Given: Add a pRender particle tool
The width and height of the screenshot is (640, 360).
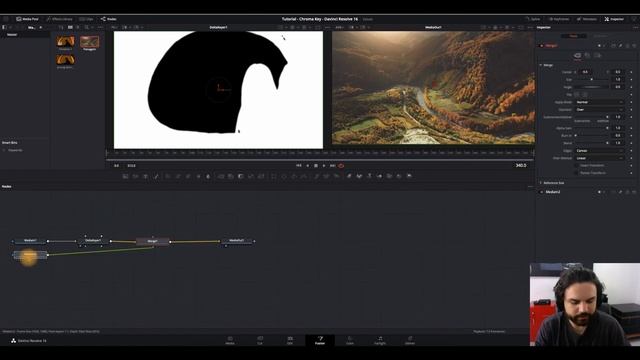Looking at the screenshot, I should 337,176.
